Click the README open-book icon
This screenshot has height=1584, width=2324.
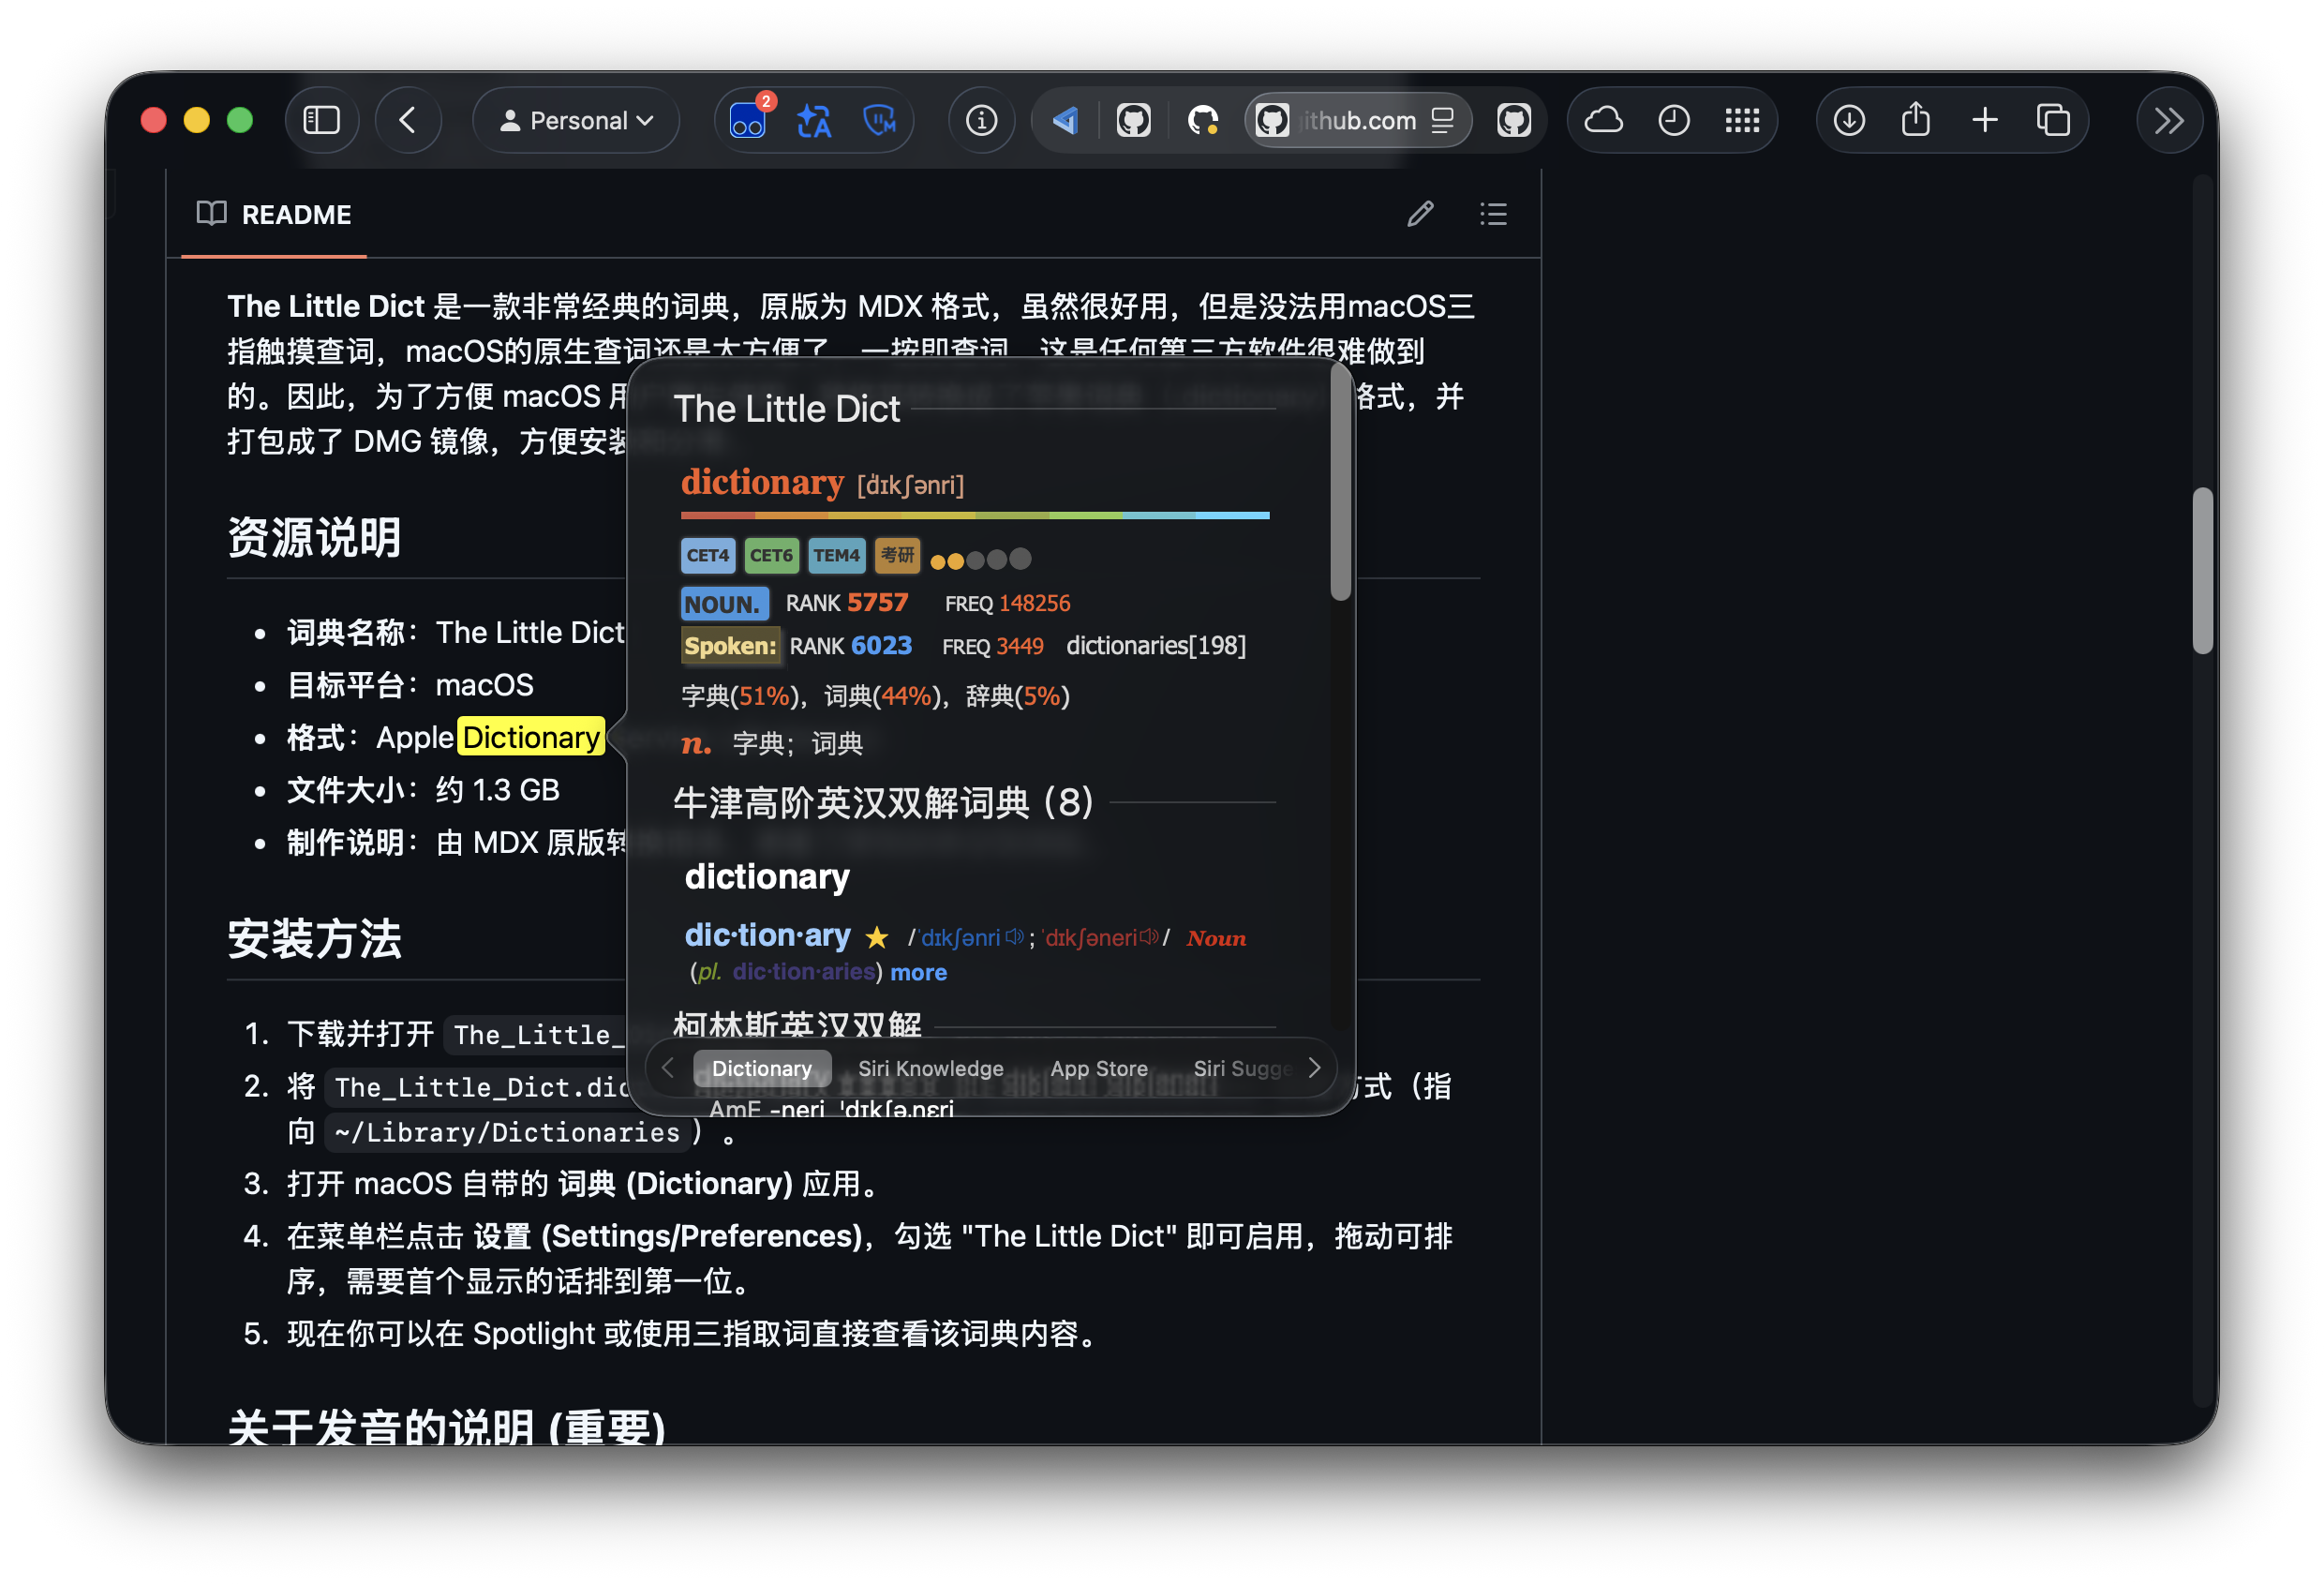pyautogui.click(x=211, y=213)
